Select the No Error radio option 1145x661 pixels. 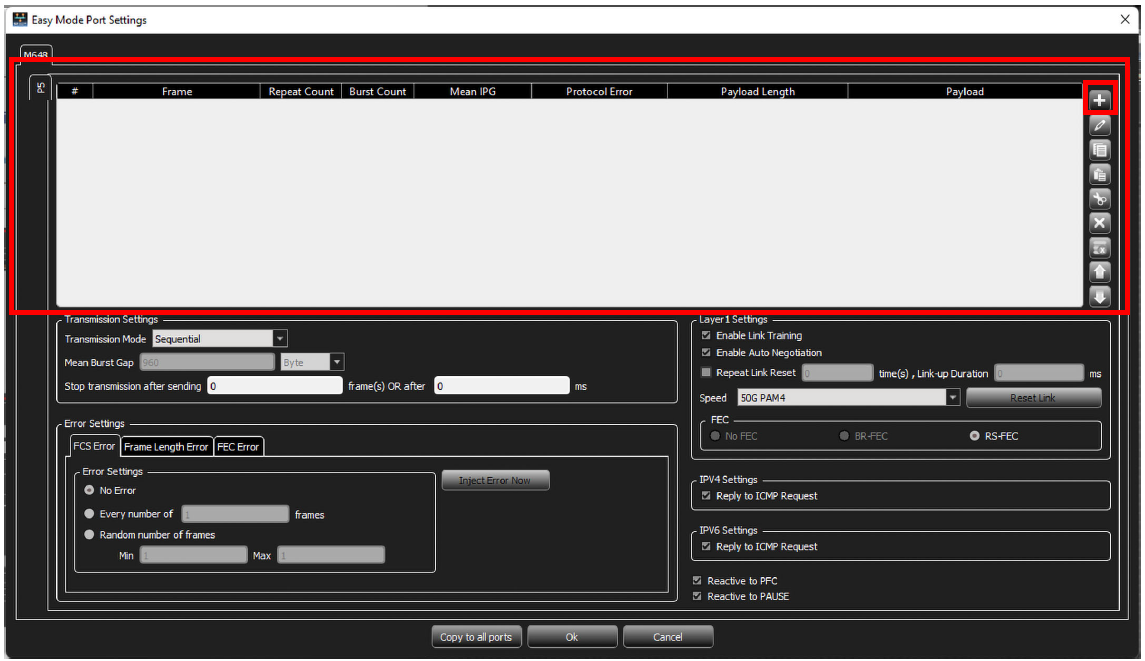coord(89,490)
